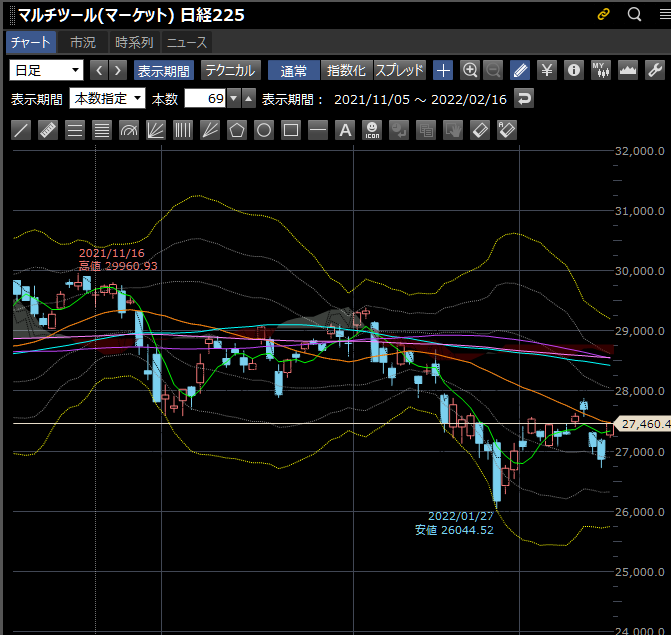This screenshot has width=671, height=635.
Task: Switch to the ニュース tab
Action: point(187,42)
